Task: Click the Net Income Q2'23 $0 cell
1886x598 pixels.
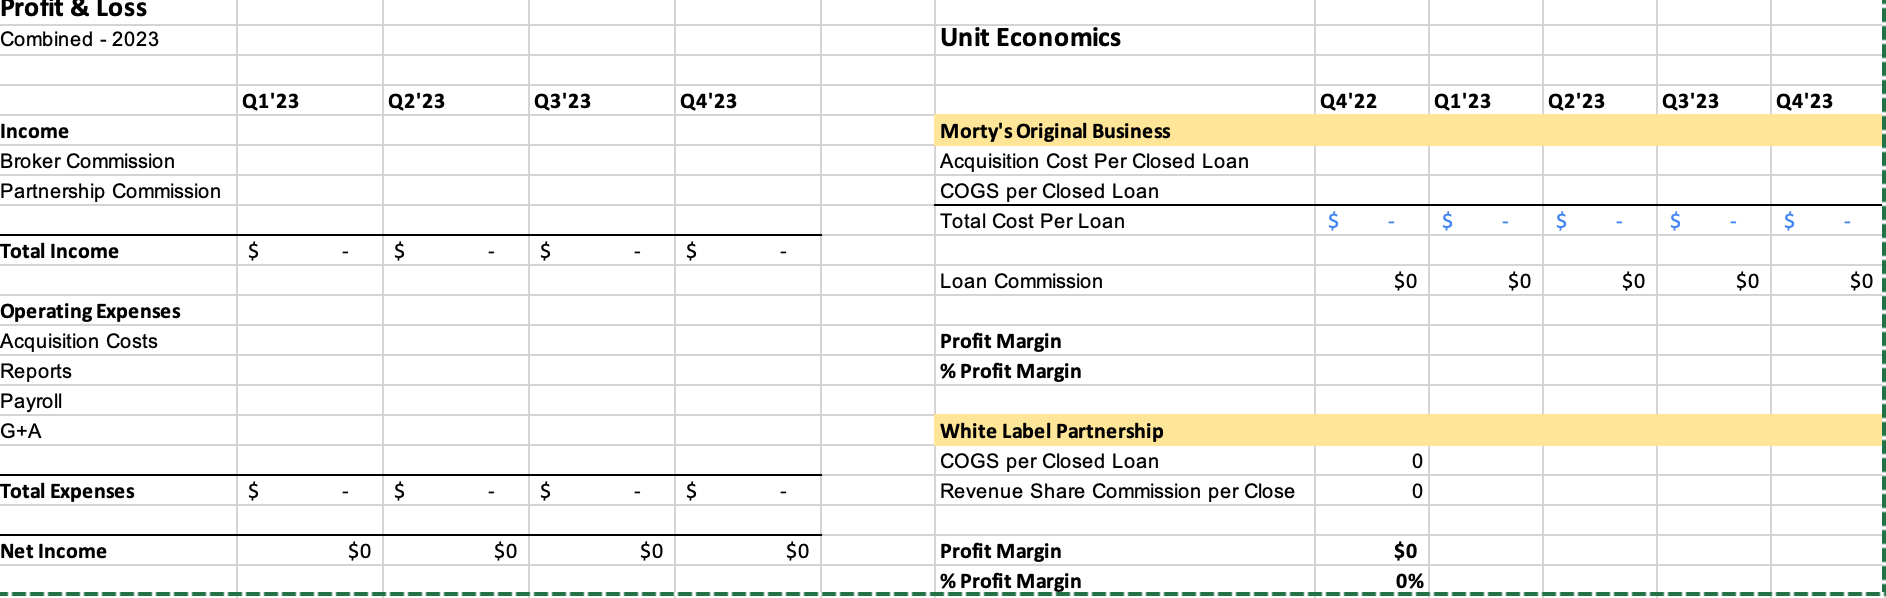Action: click(456, 551)
